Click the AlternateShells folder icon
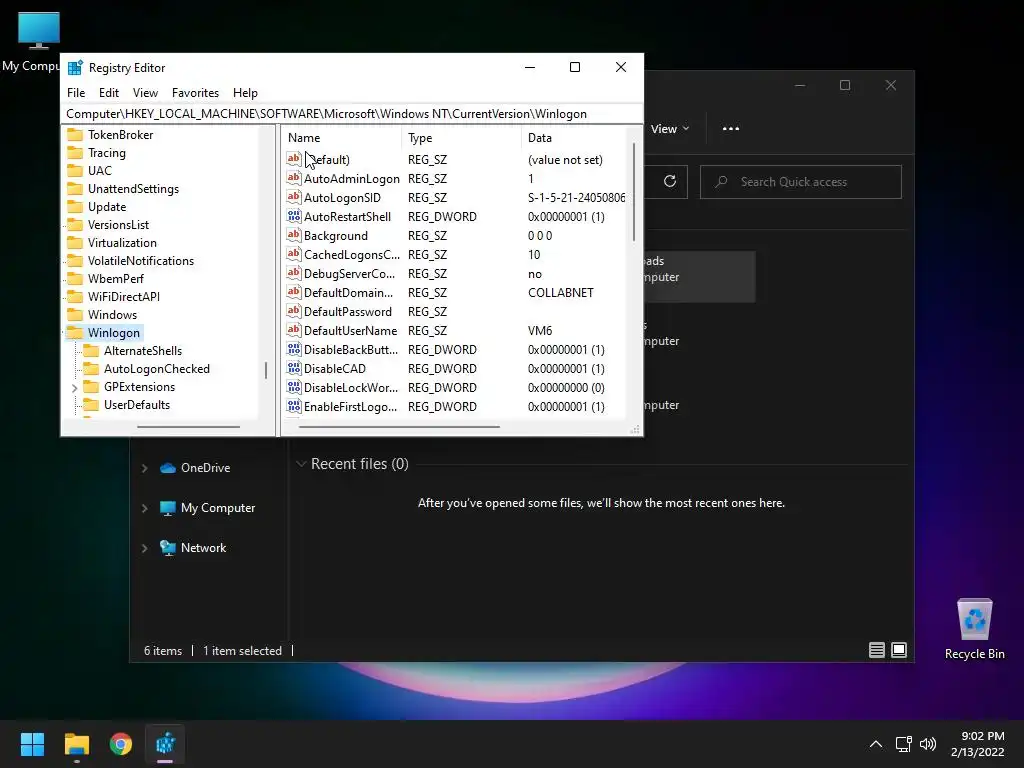This screenshot has height=768, width=1024. (91, 351)
